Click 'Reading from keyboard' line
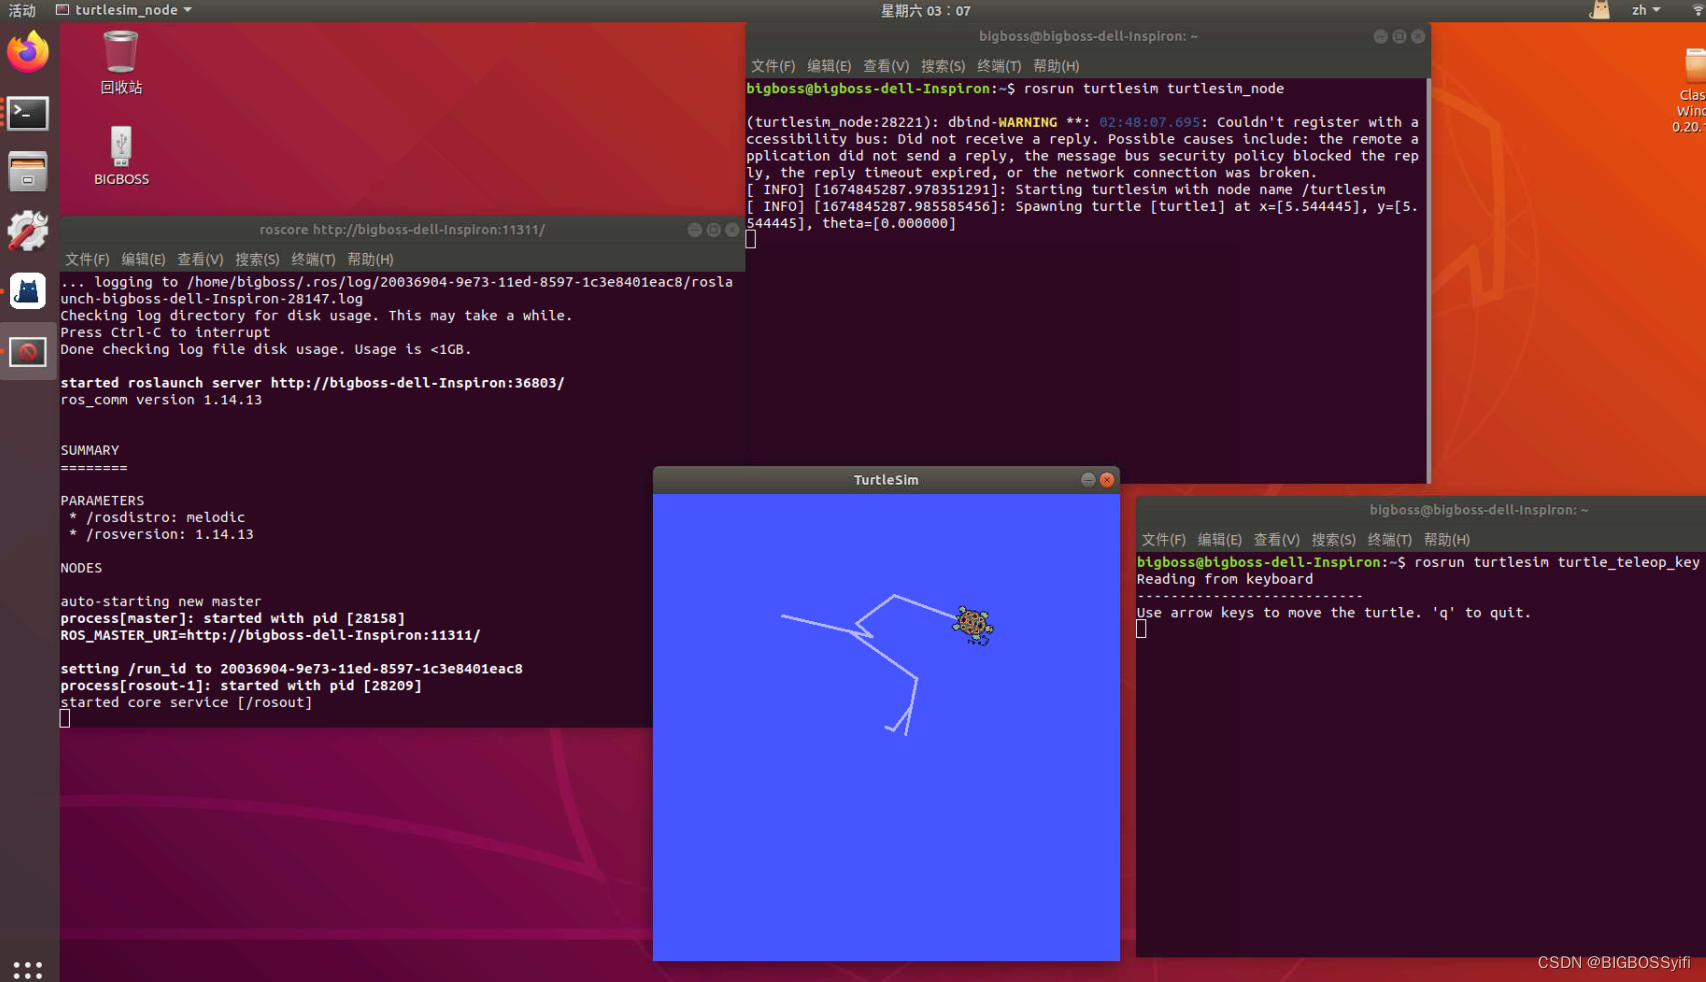Screen dimensions: 1706x982 (x=1225, y=580)
